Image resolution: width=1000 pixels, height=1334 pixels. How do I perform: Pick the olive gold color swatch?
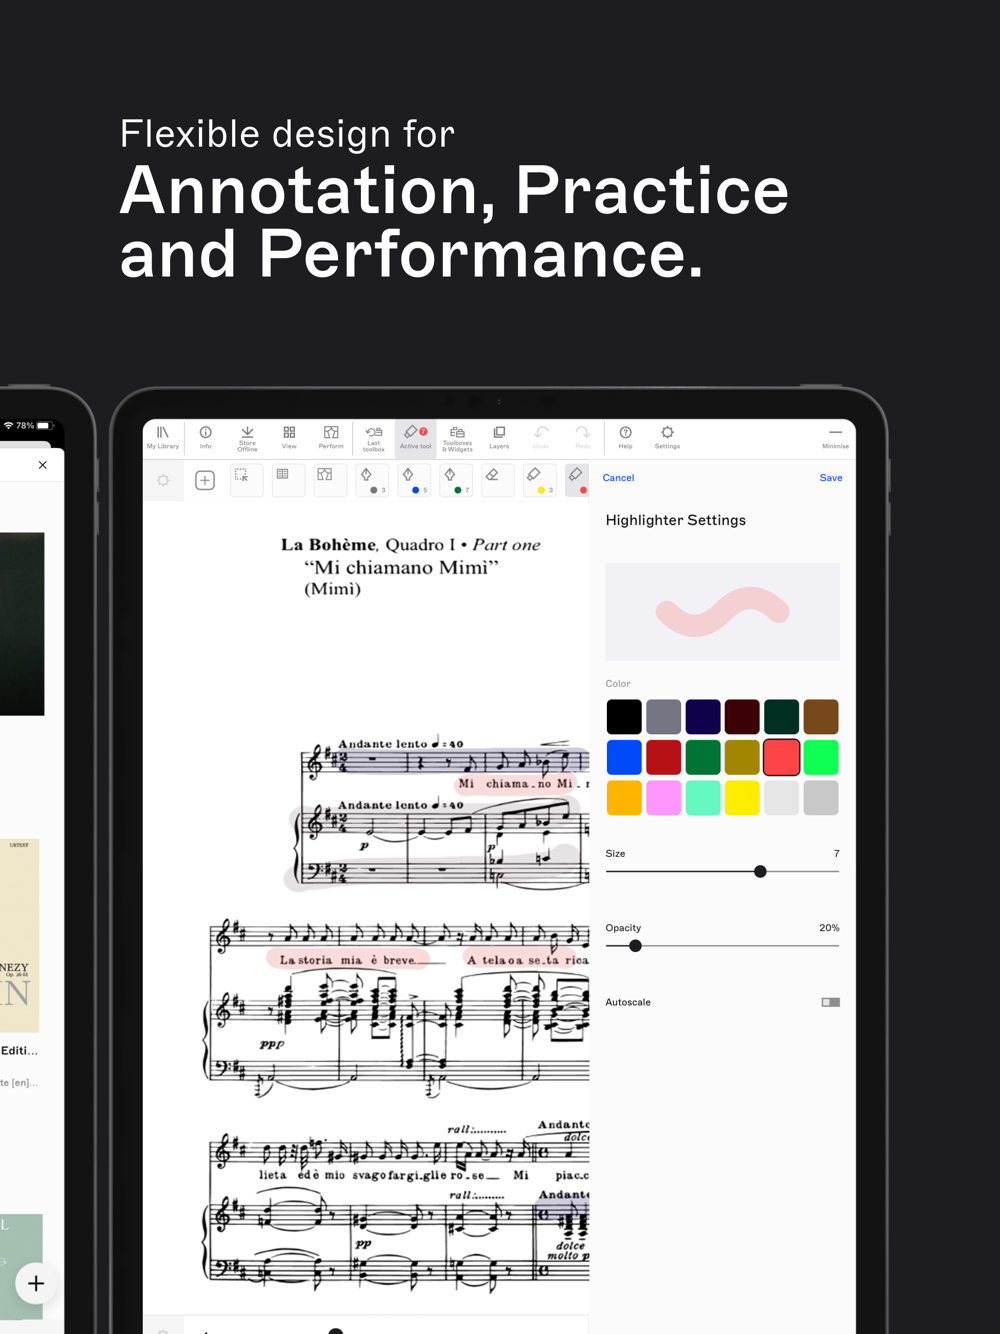(742, 757)
